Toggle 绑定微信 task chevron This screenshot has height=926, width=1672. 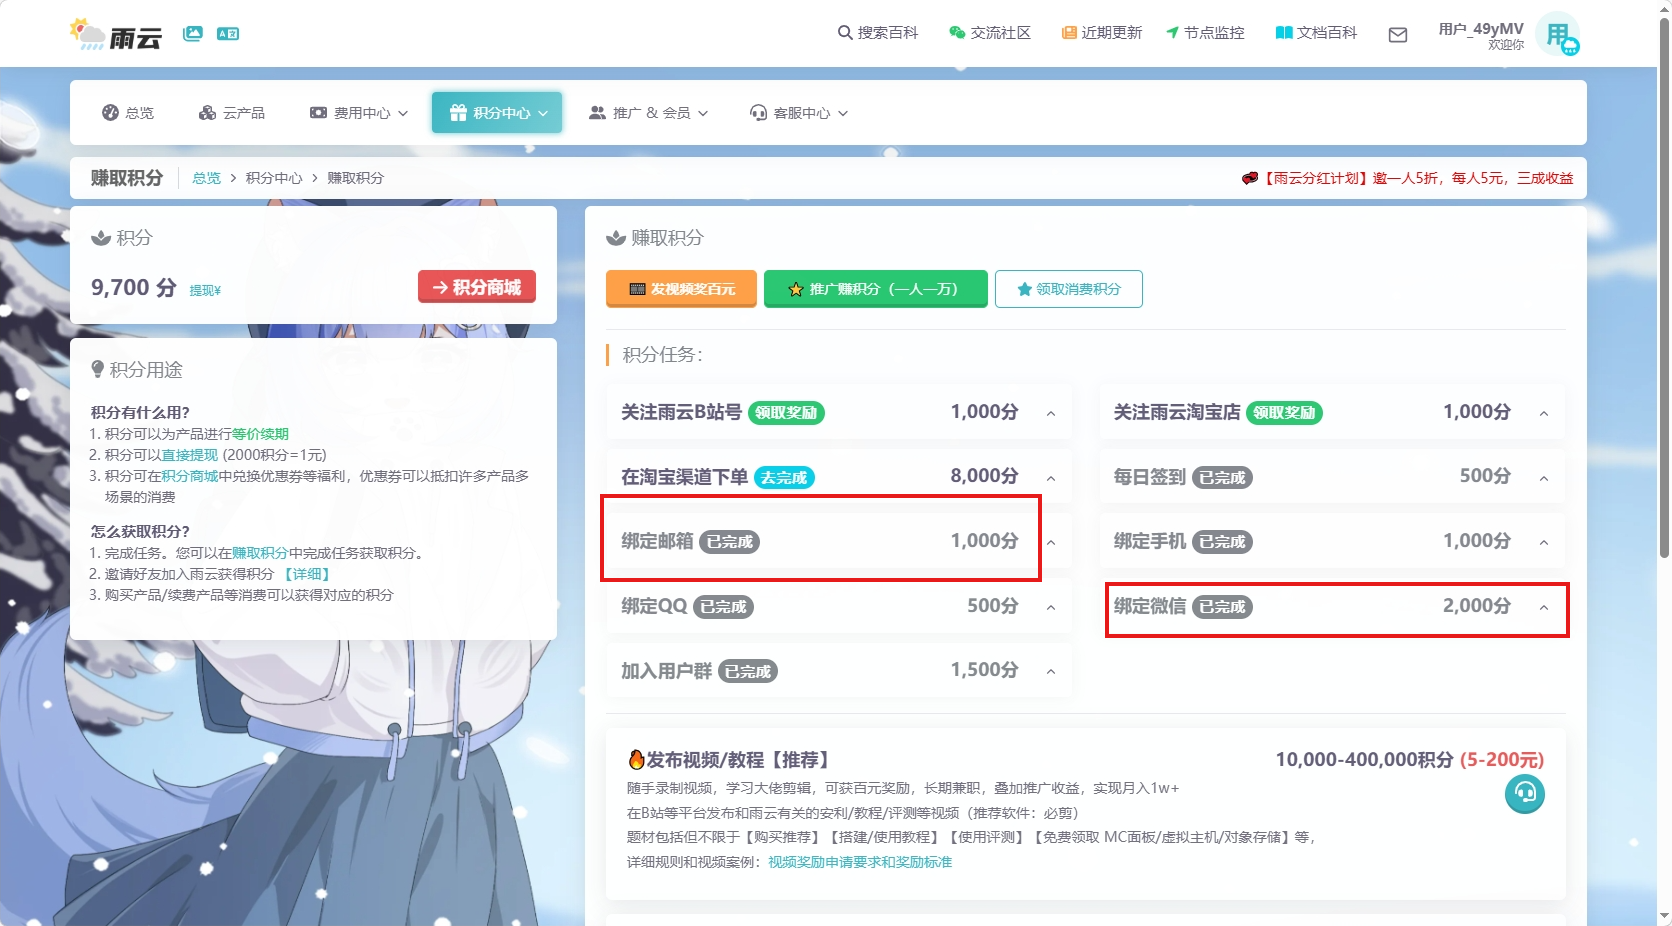click(x=1544, y=607)
